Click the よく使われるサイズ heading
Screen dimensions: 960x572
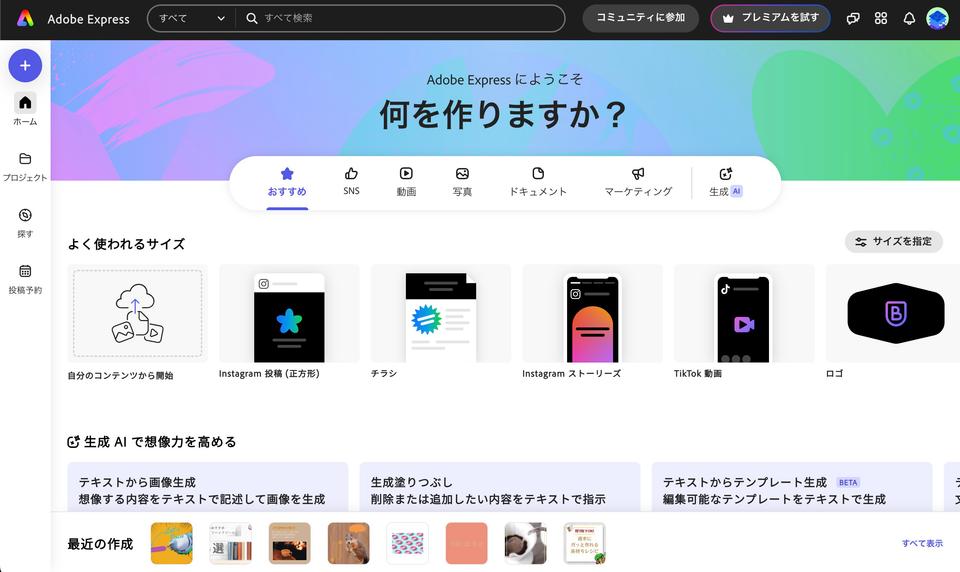[x=126, y=244]
